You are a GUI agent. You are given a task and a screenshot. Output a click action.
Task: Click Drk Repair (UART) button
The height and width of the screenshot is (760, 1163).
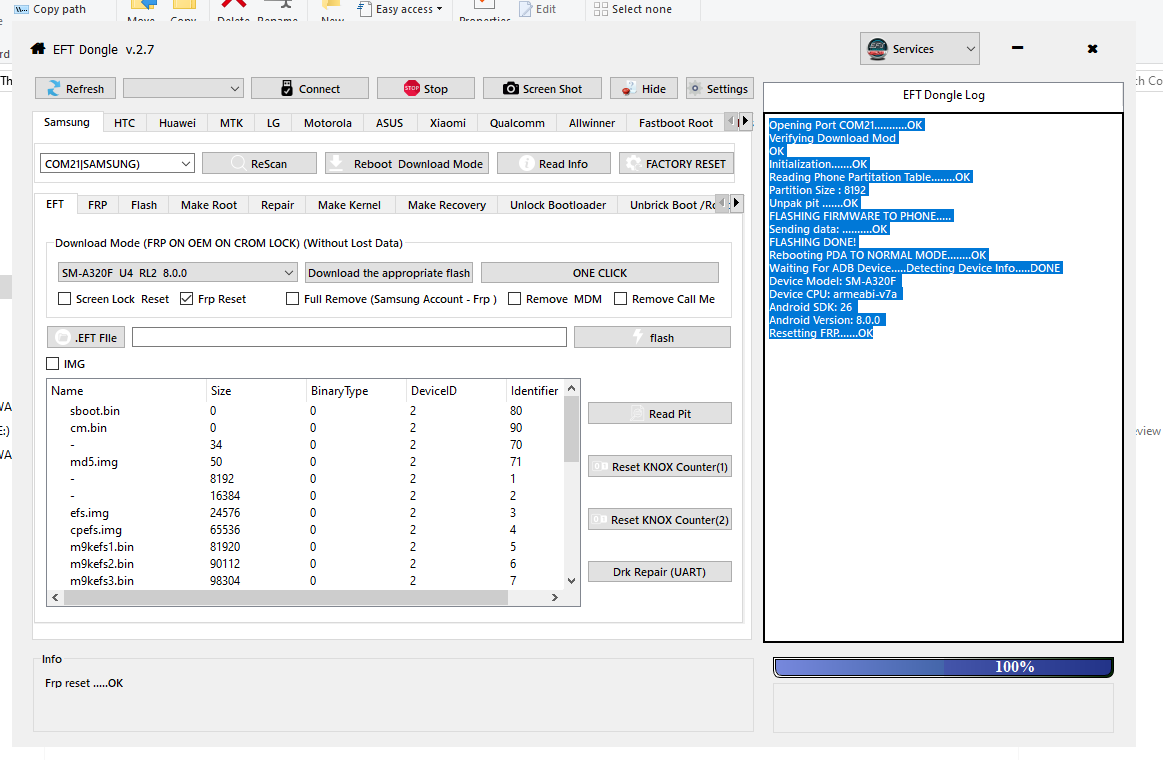(659, 572)
